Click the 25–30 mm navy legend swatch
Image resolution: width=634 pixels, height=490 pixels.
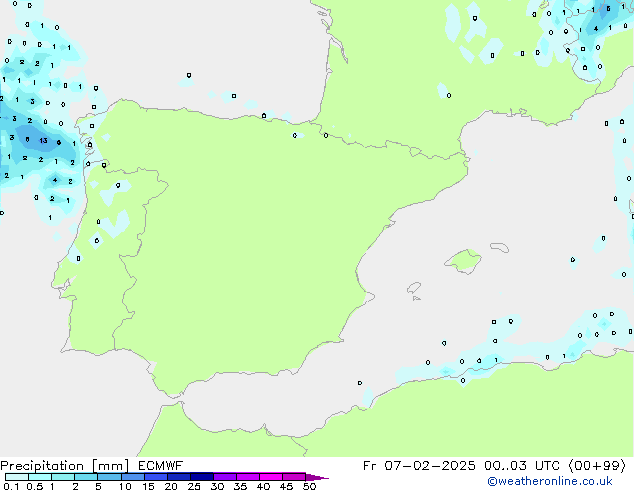[201, 477]
